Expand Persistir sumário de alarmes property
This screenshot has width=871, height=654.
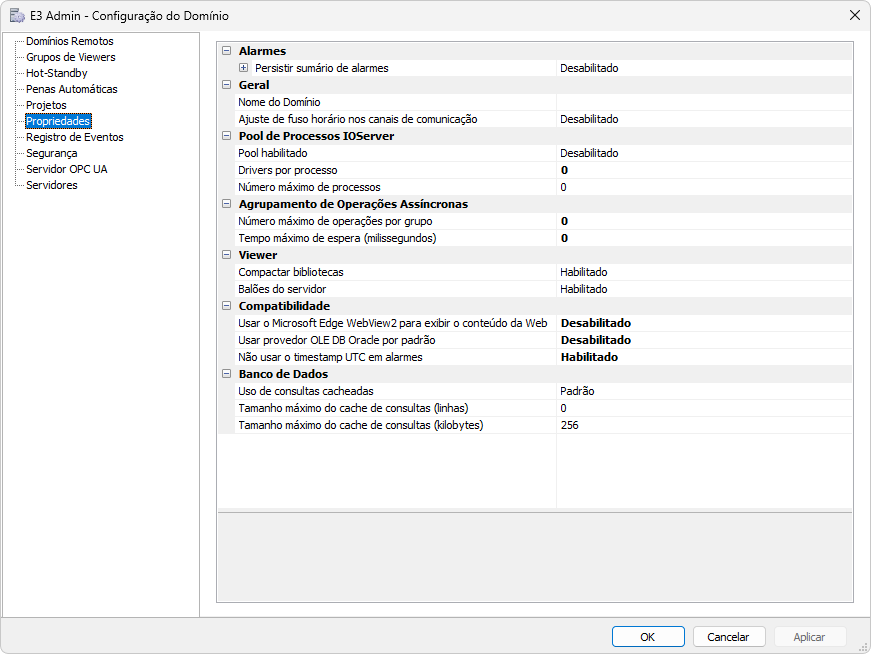(243, 68)
